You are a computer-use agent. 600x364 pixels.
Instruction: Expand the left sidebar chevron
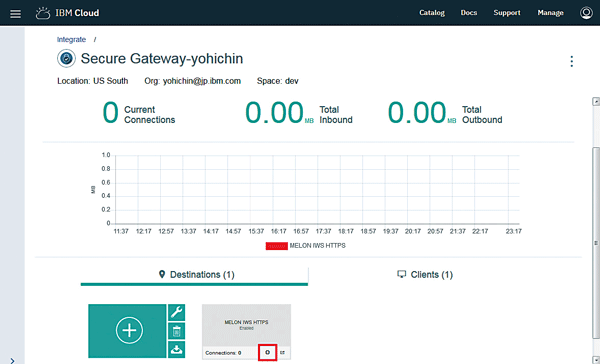pyautogui.click(x=12, y=360)
